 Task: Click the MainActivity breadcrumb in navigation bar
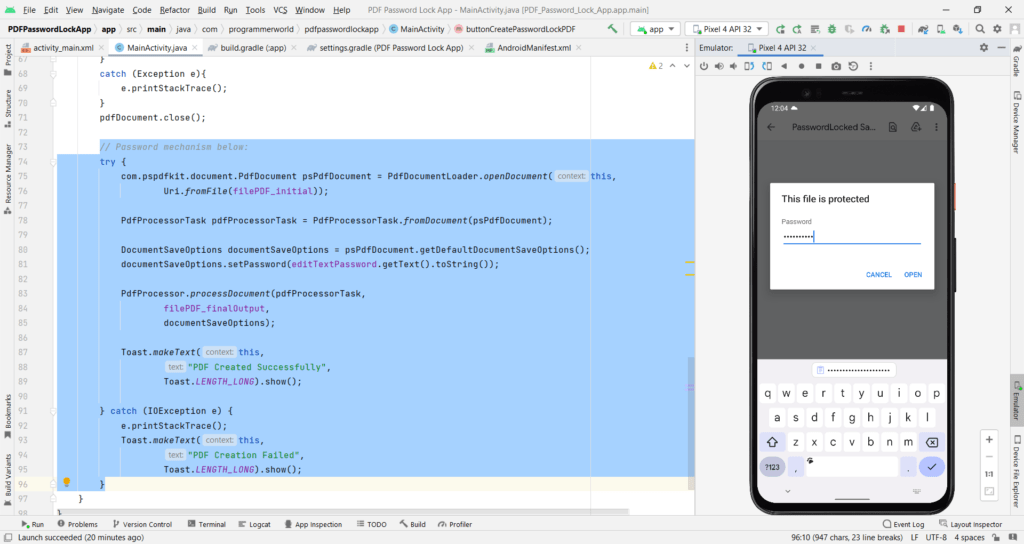click(417, 29)
